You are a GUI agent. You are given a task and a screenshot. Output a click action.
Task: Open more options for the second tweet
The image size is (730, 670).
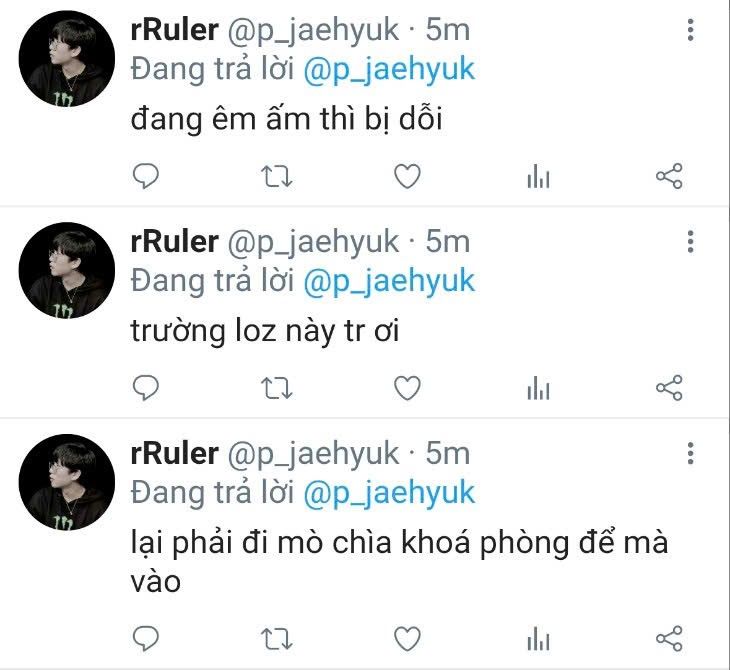click(x=690, y=242)
